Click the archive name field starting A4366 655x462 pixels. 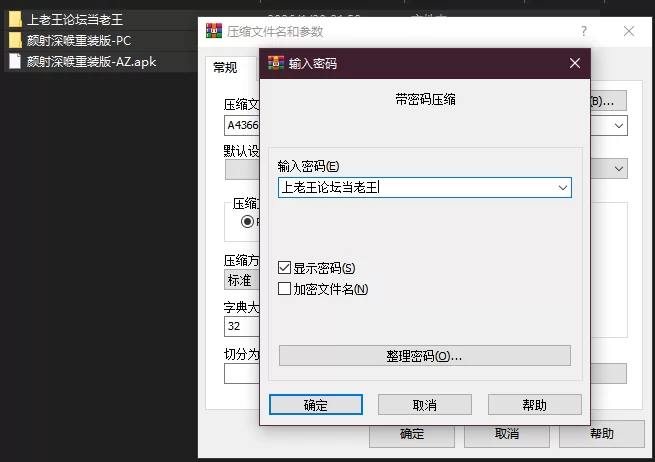tap(242, 125)
